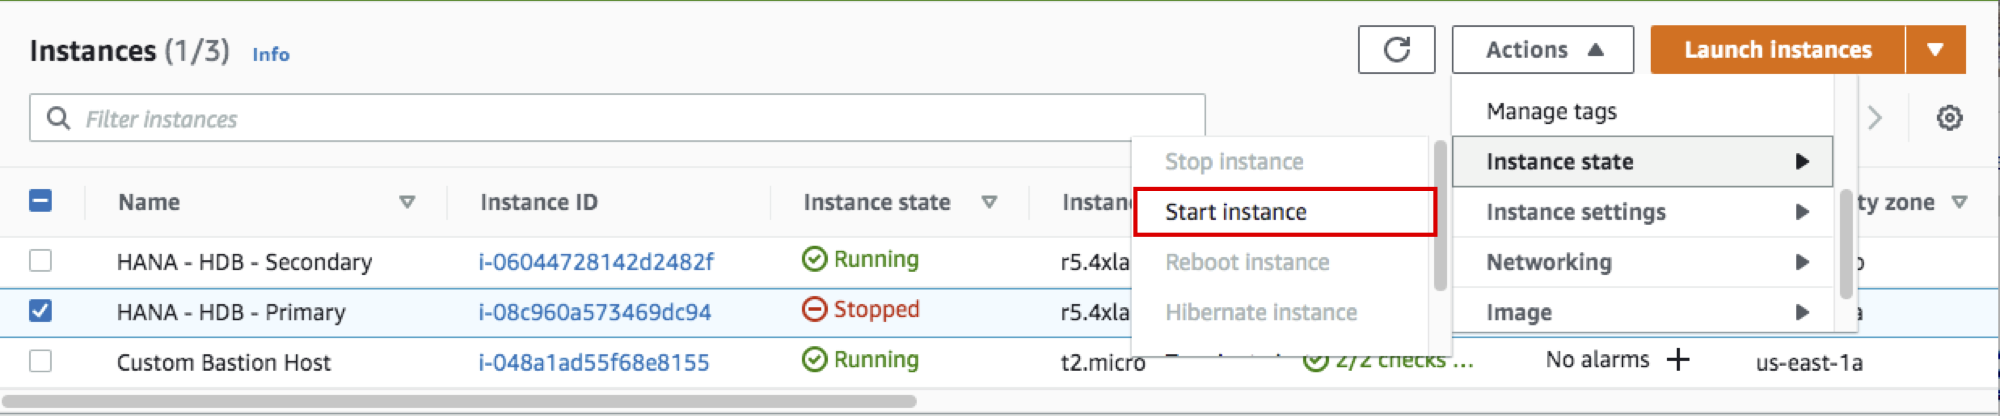Open table preferences gear icon
Screen dimensions: 2000x416
click(1949, 118)
